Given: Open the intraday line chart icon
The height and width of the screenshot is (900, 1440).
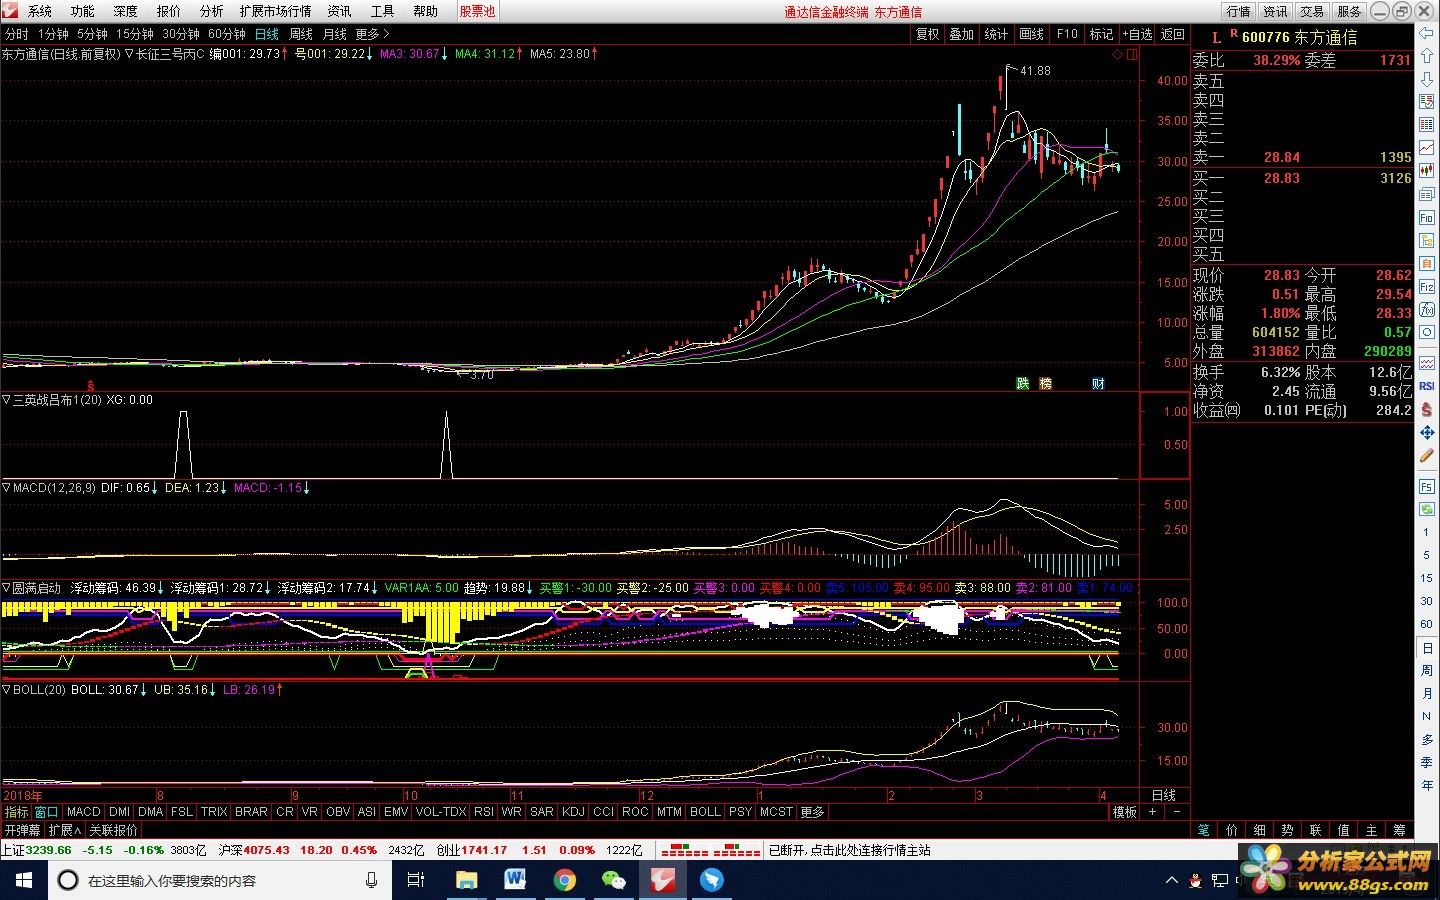Looking at the screenshot, I should pos(1427,147).
